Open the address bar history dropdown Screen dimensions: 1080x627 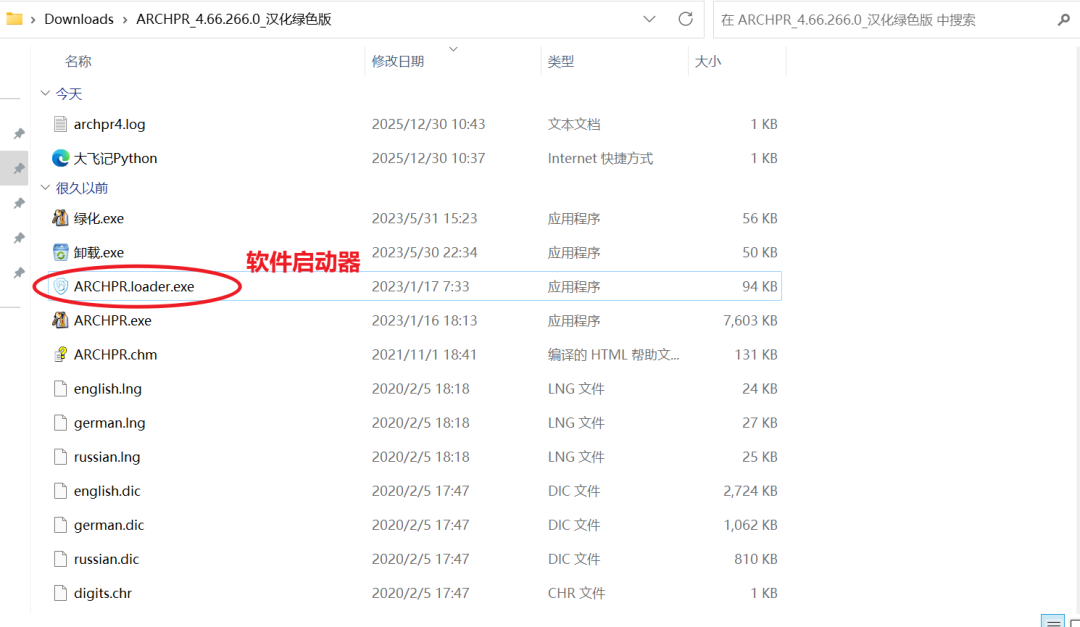pos(649,19)
